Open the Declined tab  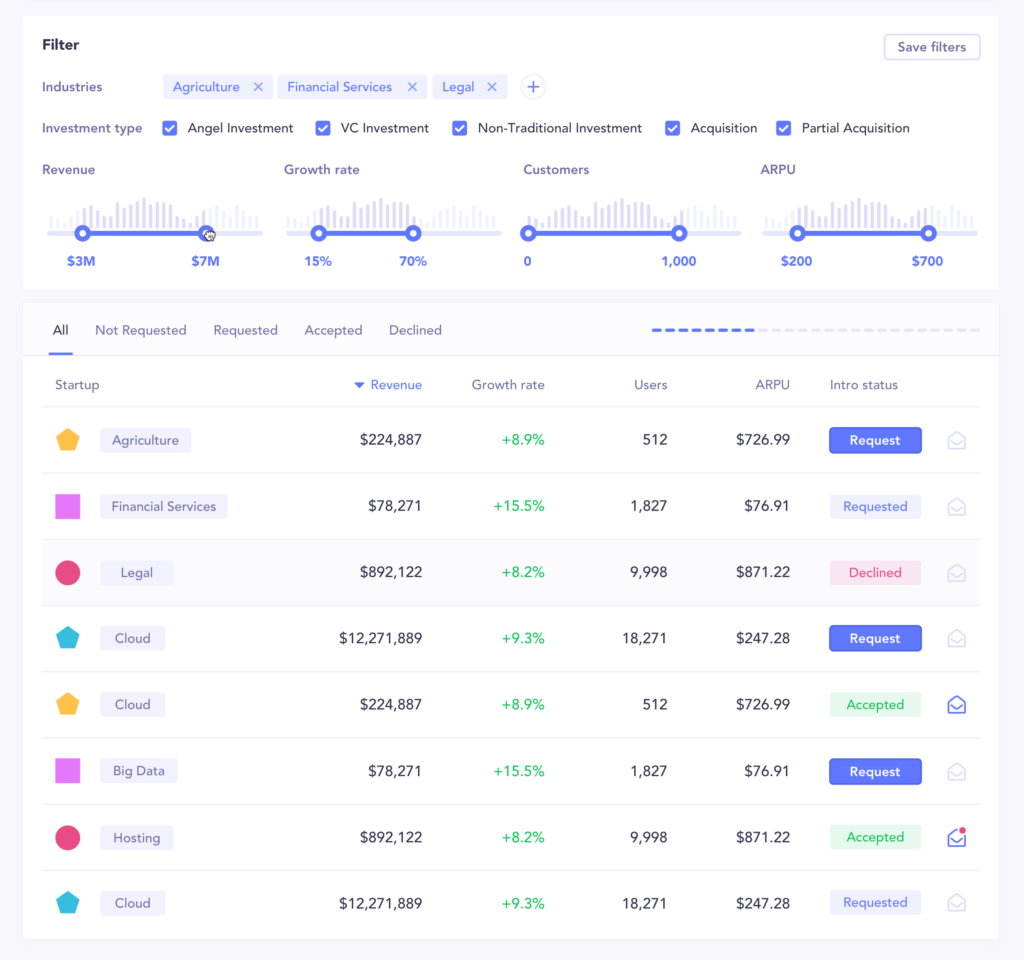pos(415,330)
